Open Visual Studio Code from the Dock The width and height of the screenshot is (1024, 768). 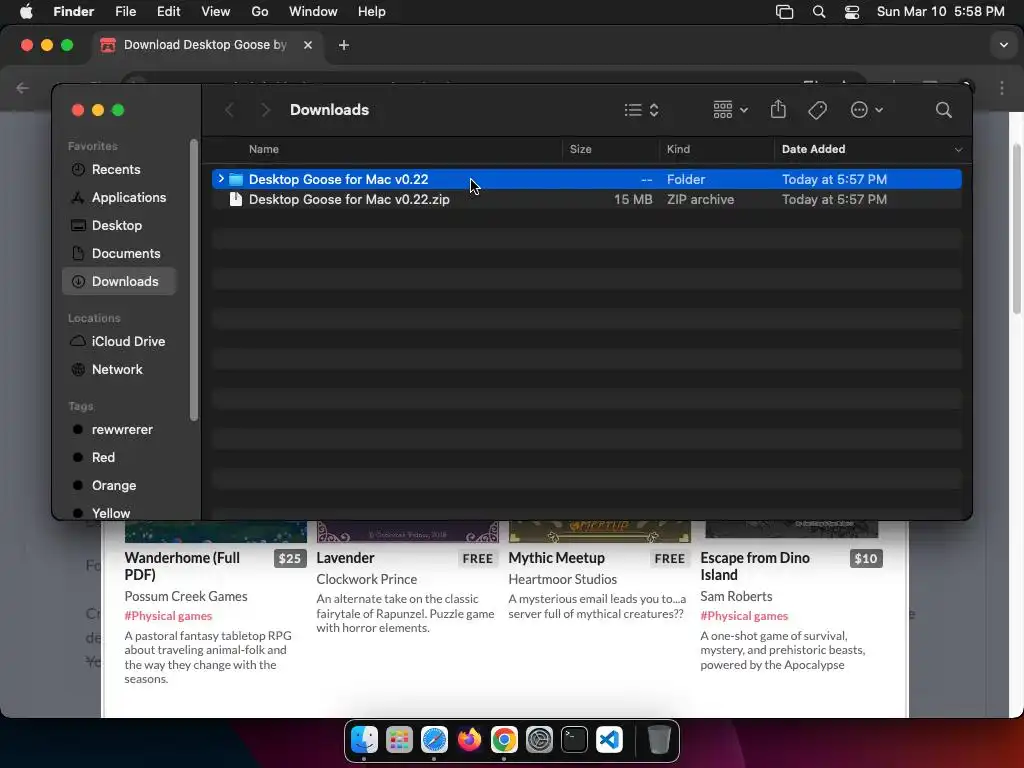click(x=609, y=740)
